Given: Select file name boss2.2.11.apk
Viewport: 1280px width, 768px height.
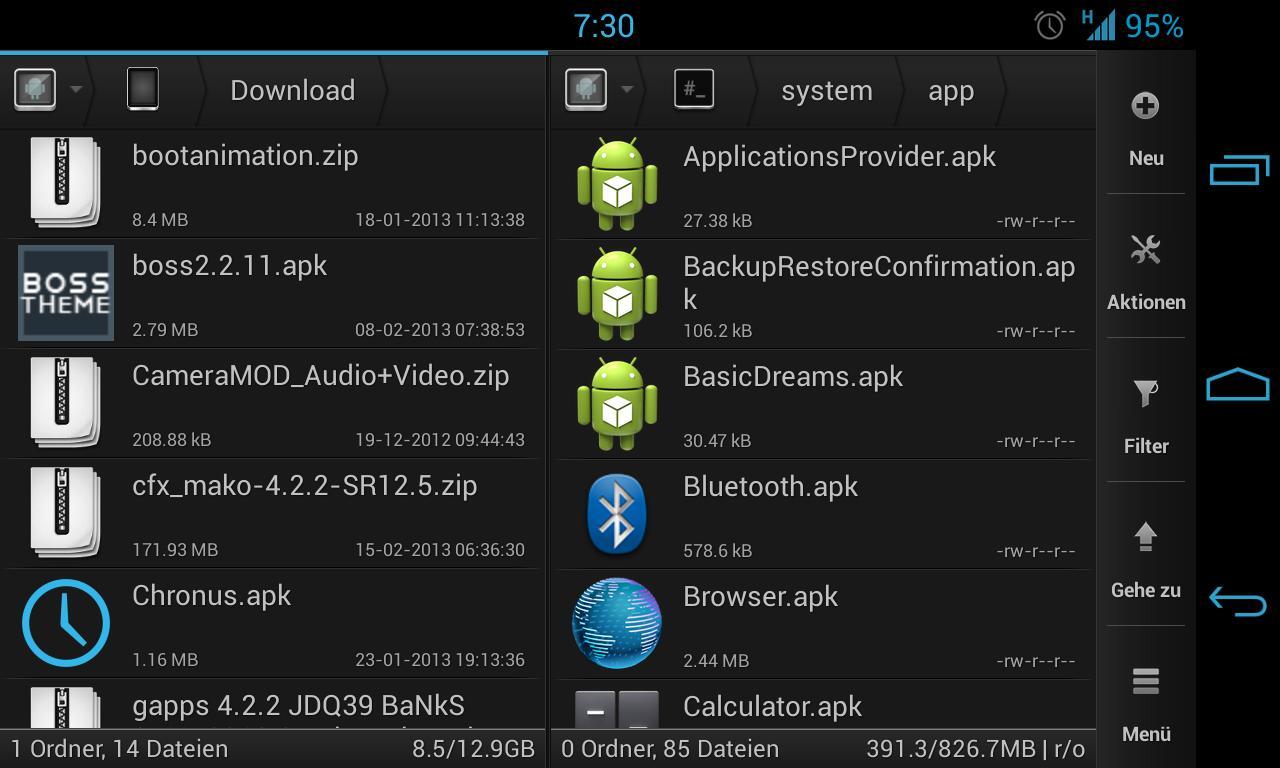Looking at the screenshot, I should (230, 266).
